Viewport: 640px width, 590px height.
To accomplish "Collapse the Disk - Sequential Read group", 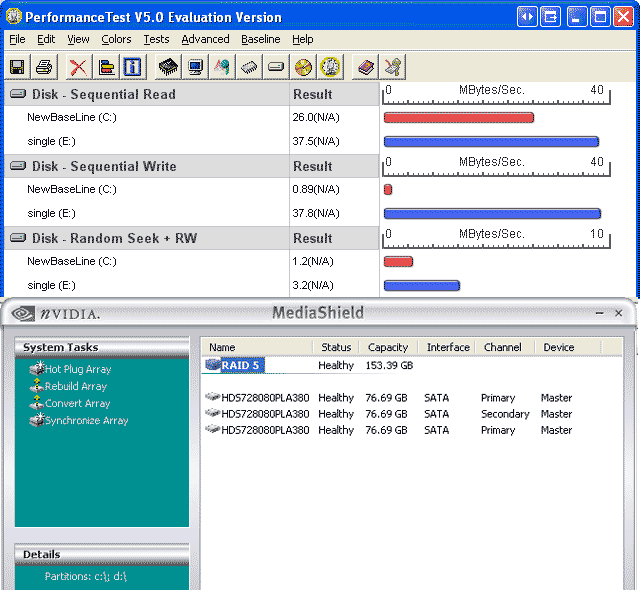I will 18,94.
